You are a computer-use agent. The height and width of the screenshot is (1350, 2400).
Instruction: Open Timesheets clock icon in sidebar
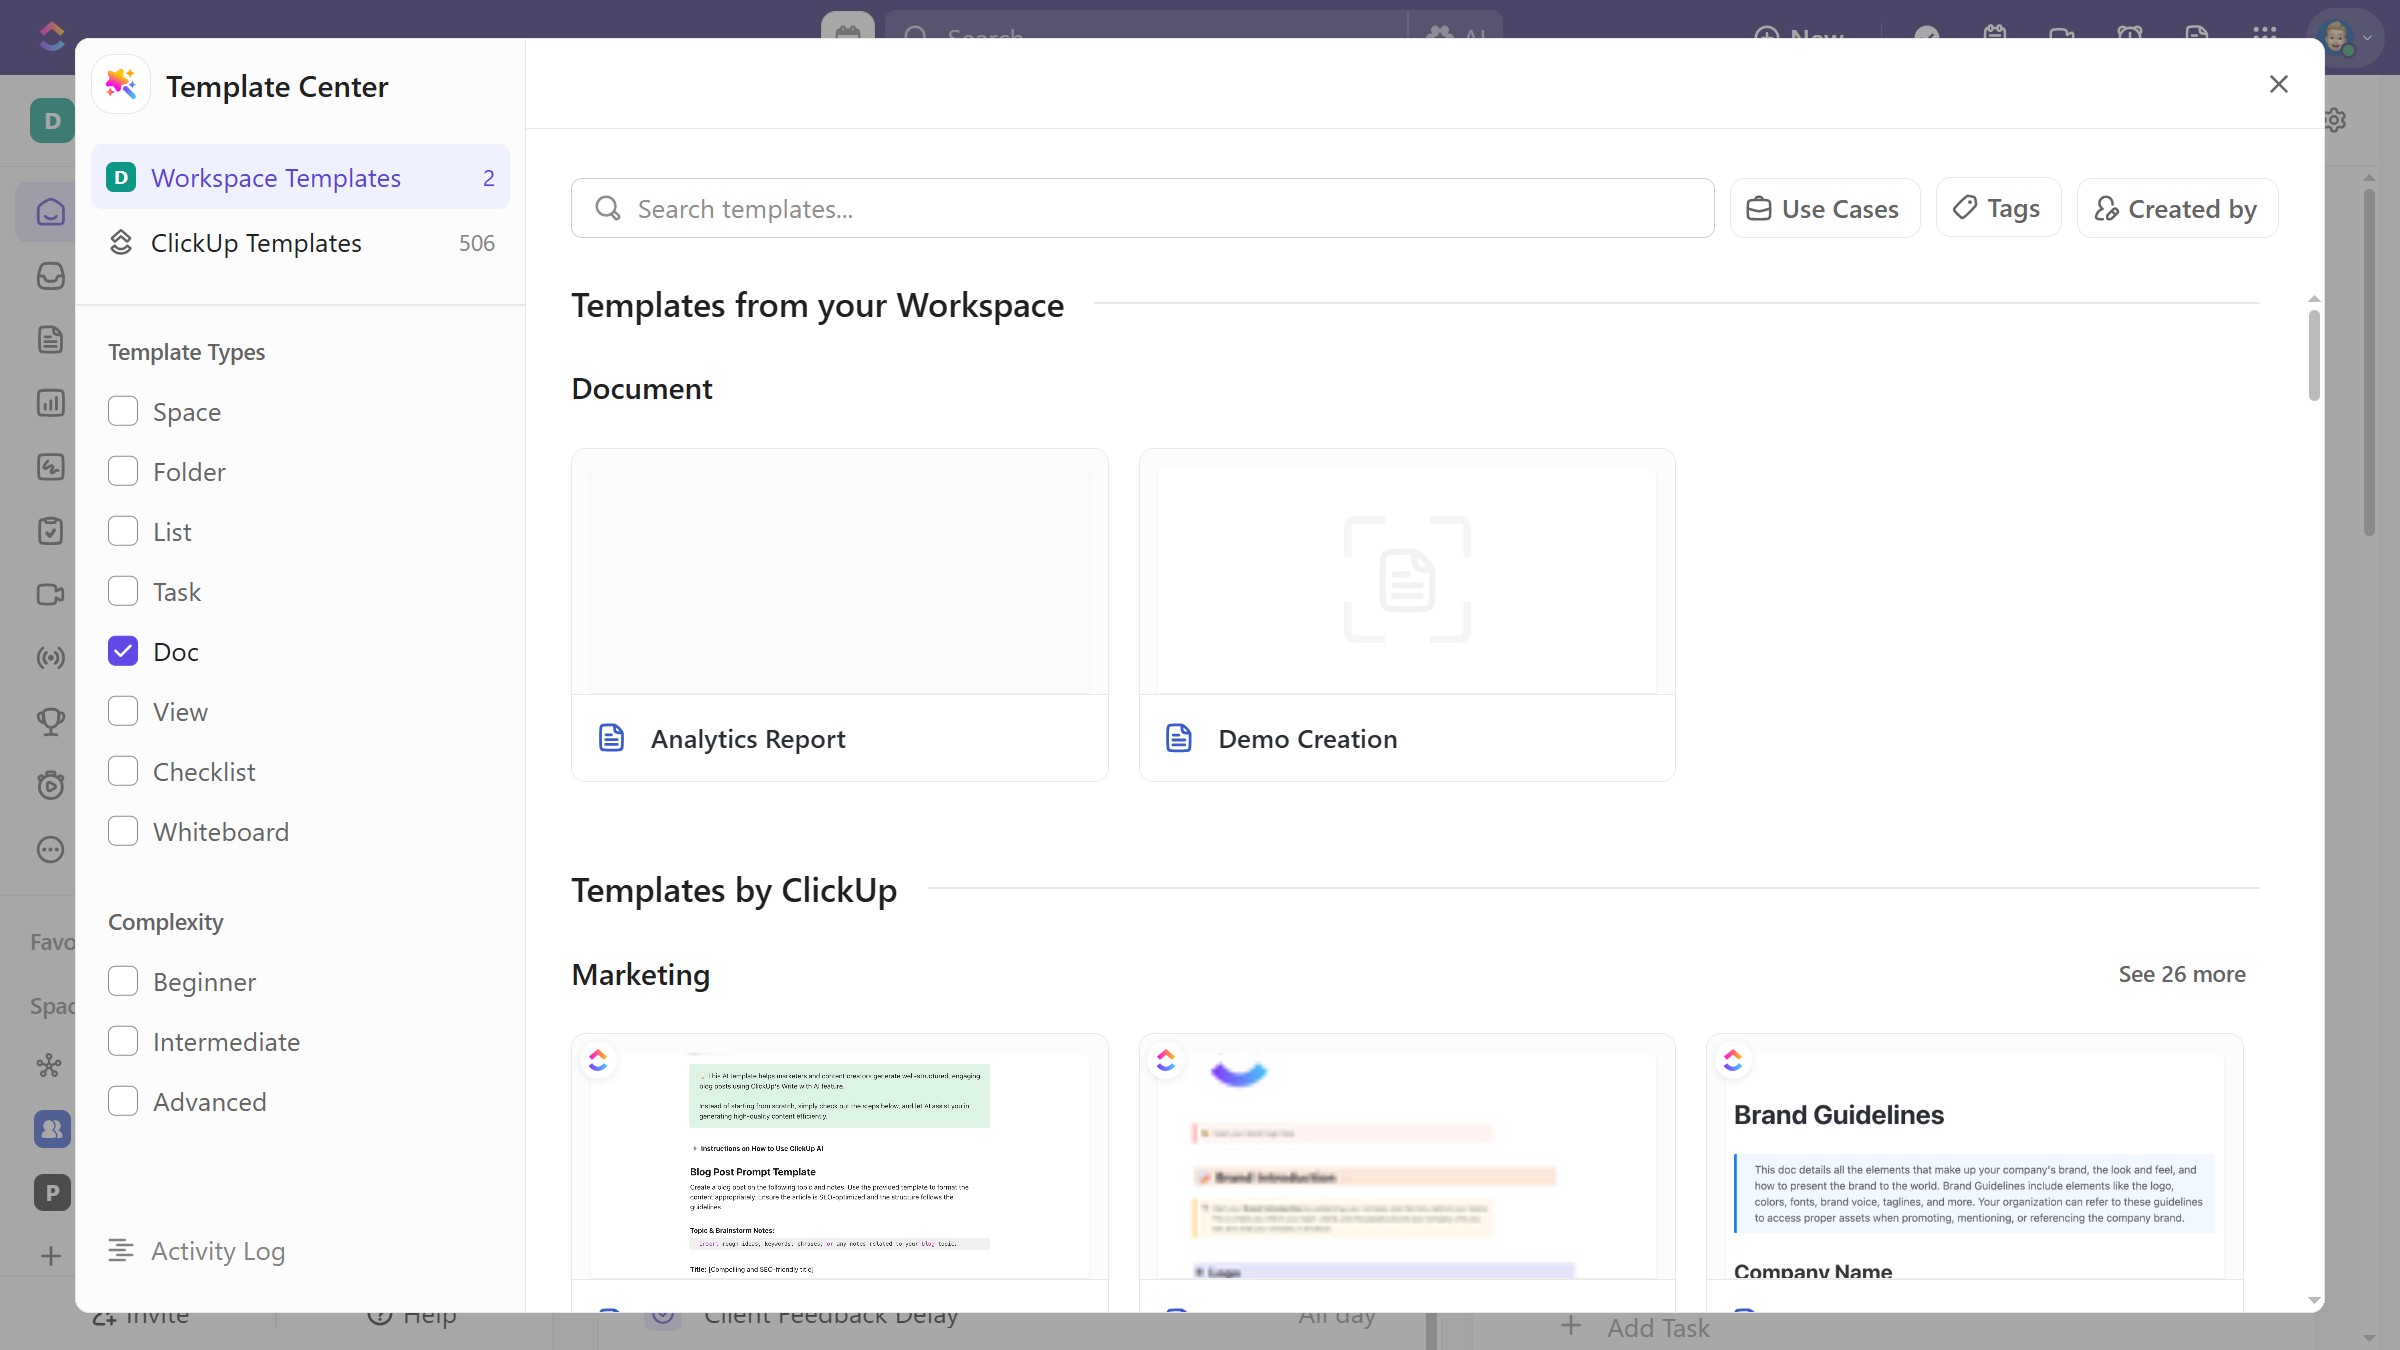(x=51, y=786)
